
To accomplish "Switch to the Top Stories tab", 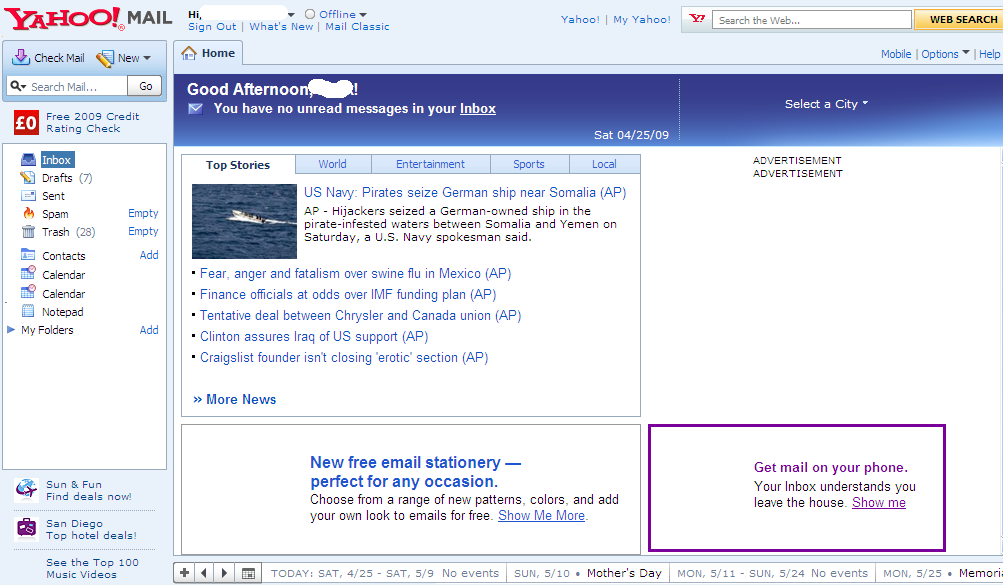I will pos(238,165).
